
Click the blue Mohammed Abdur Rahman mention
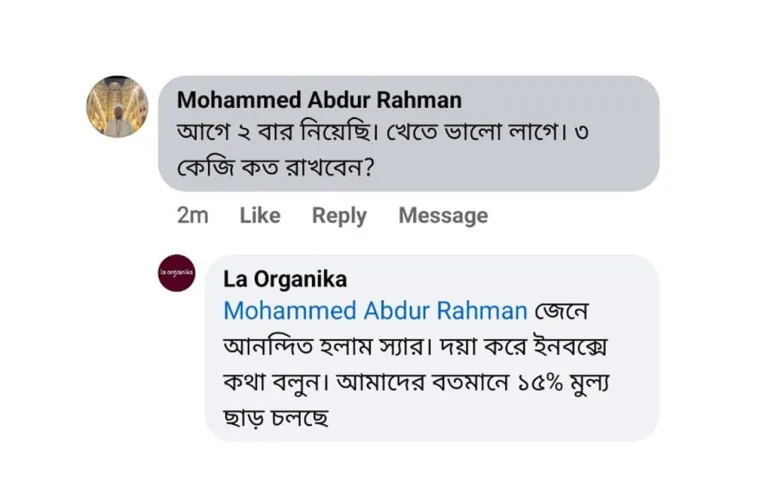[375, 310]
